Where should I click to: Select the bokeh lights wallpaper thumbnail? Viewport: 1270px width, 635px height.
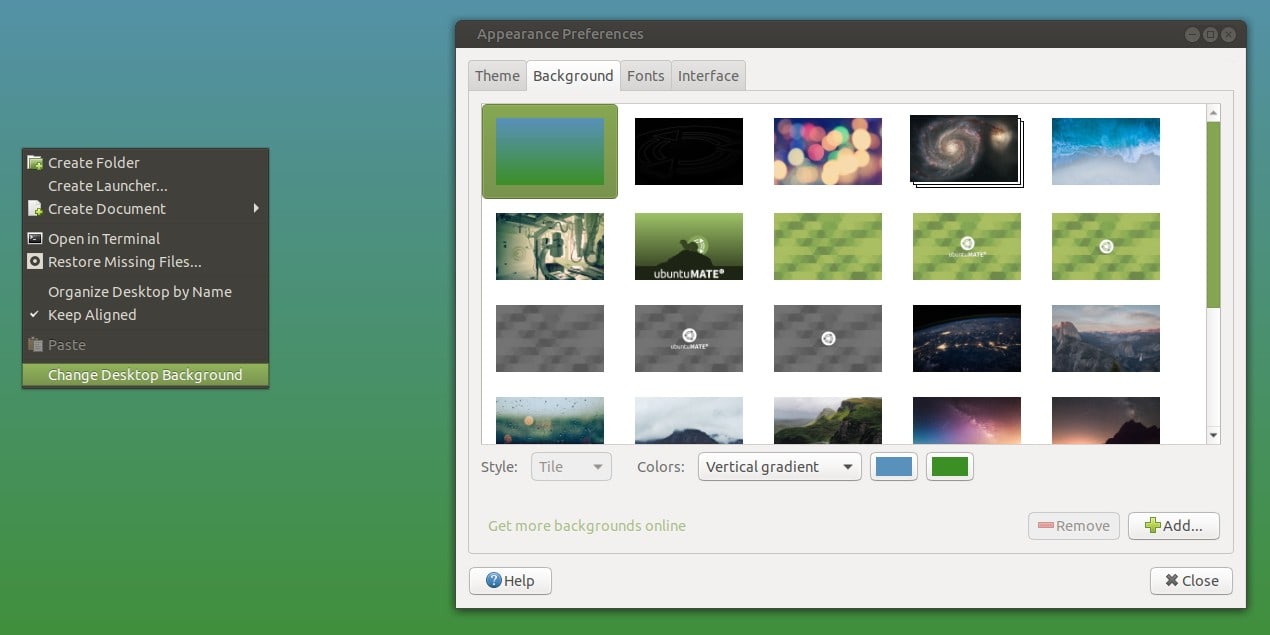(827, 151)
